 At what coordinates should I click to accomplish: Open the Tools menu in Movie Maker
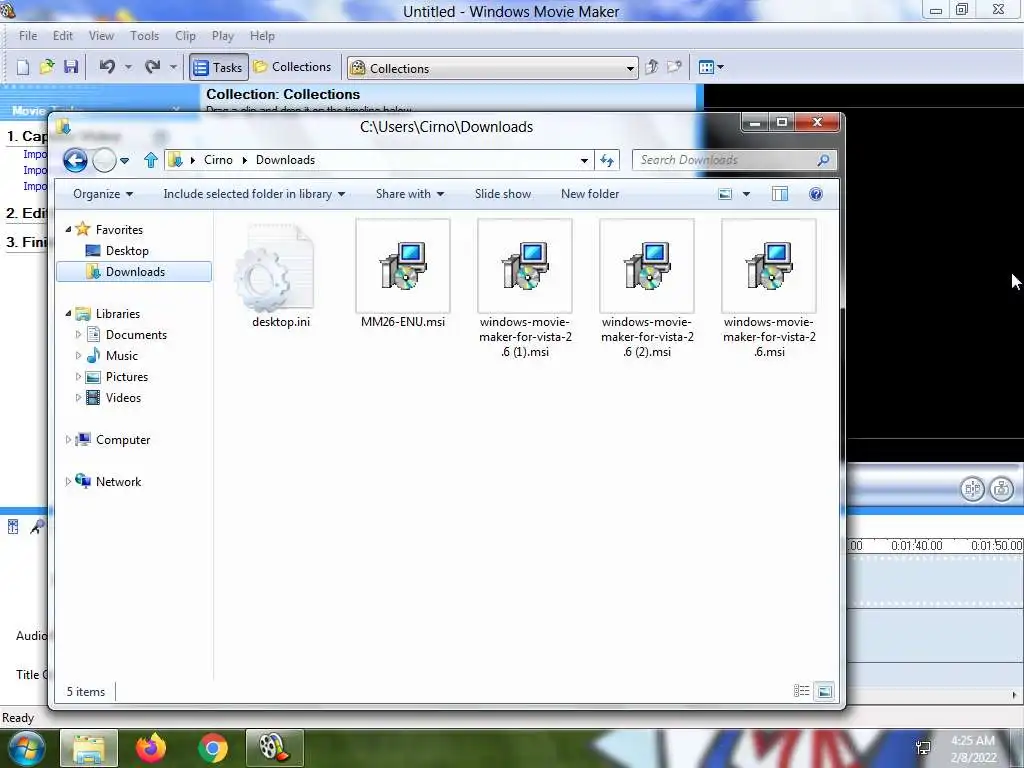click(144, 36)
